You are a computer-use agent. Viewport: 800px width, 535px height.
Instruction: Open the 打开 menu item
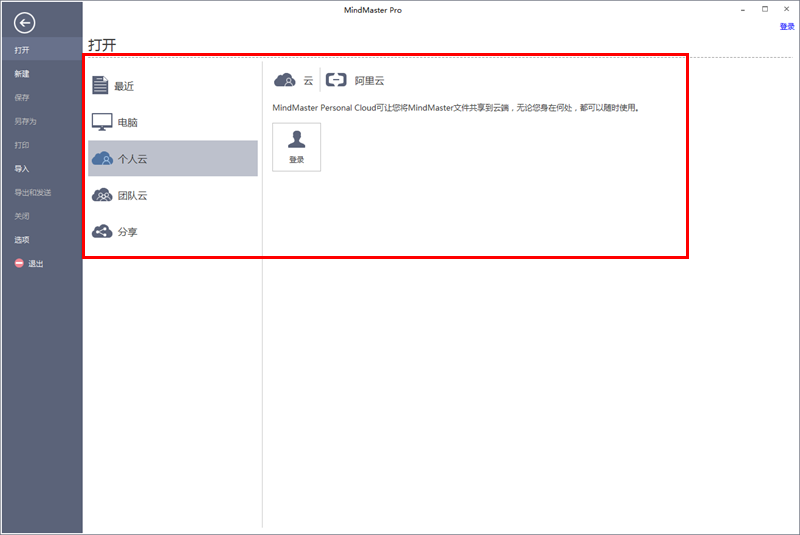coord(41,49)
